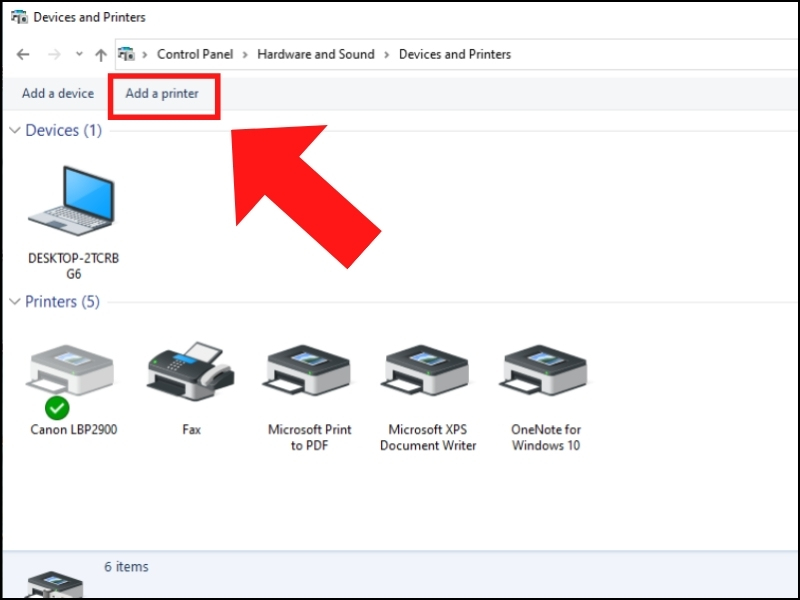800x600 pixels.
Task: Go up one folder level arrow
Action: (x=101, y=55)
